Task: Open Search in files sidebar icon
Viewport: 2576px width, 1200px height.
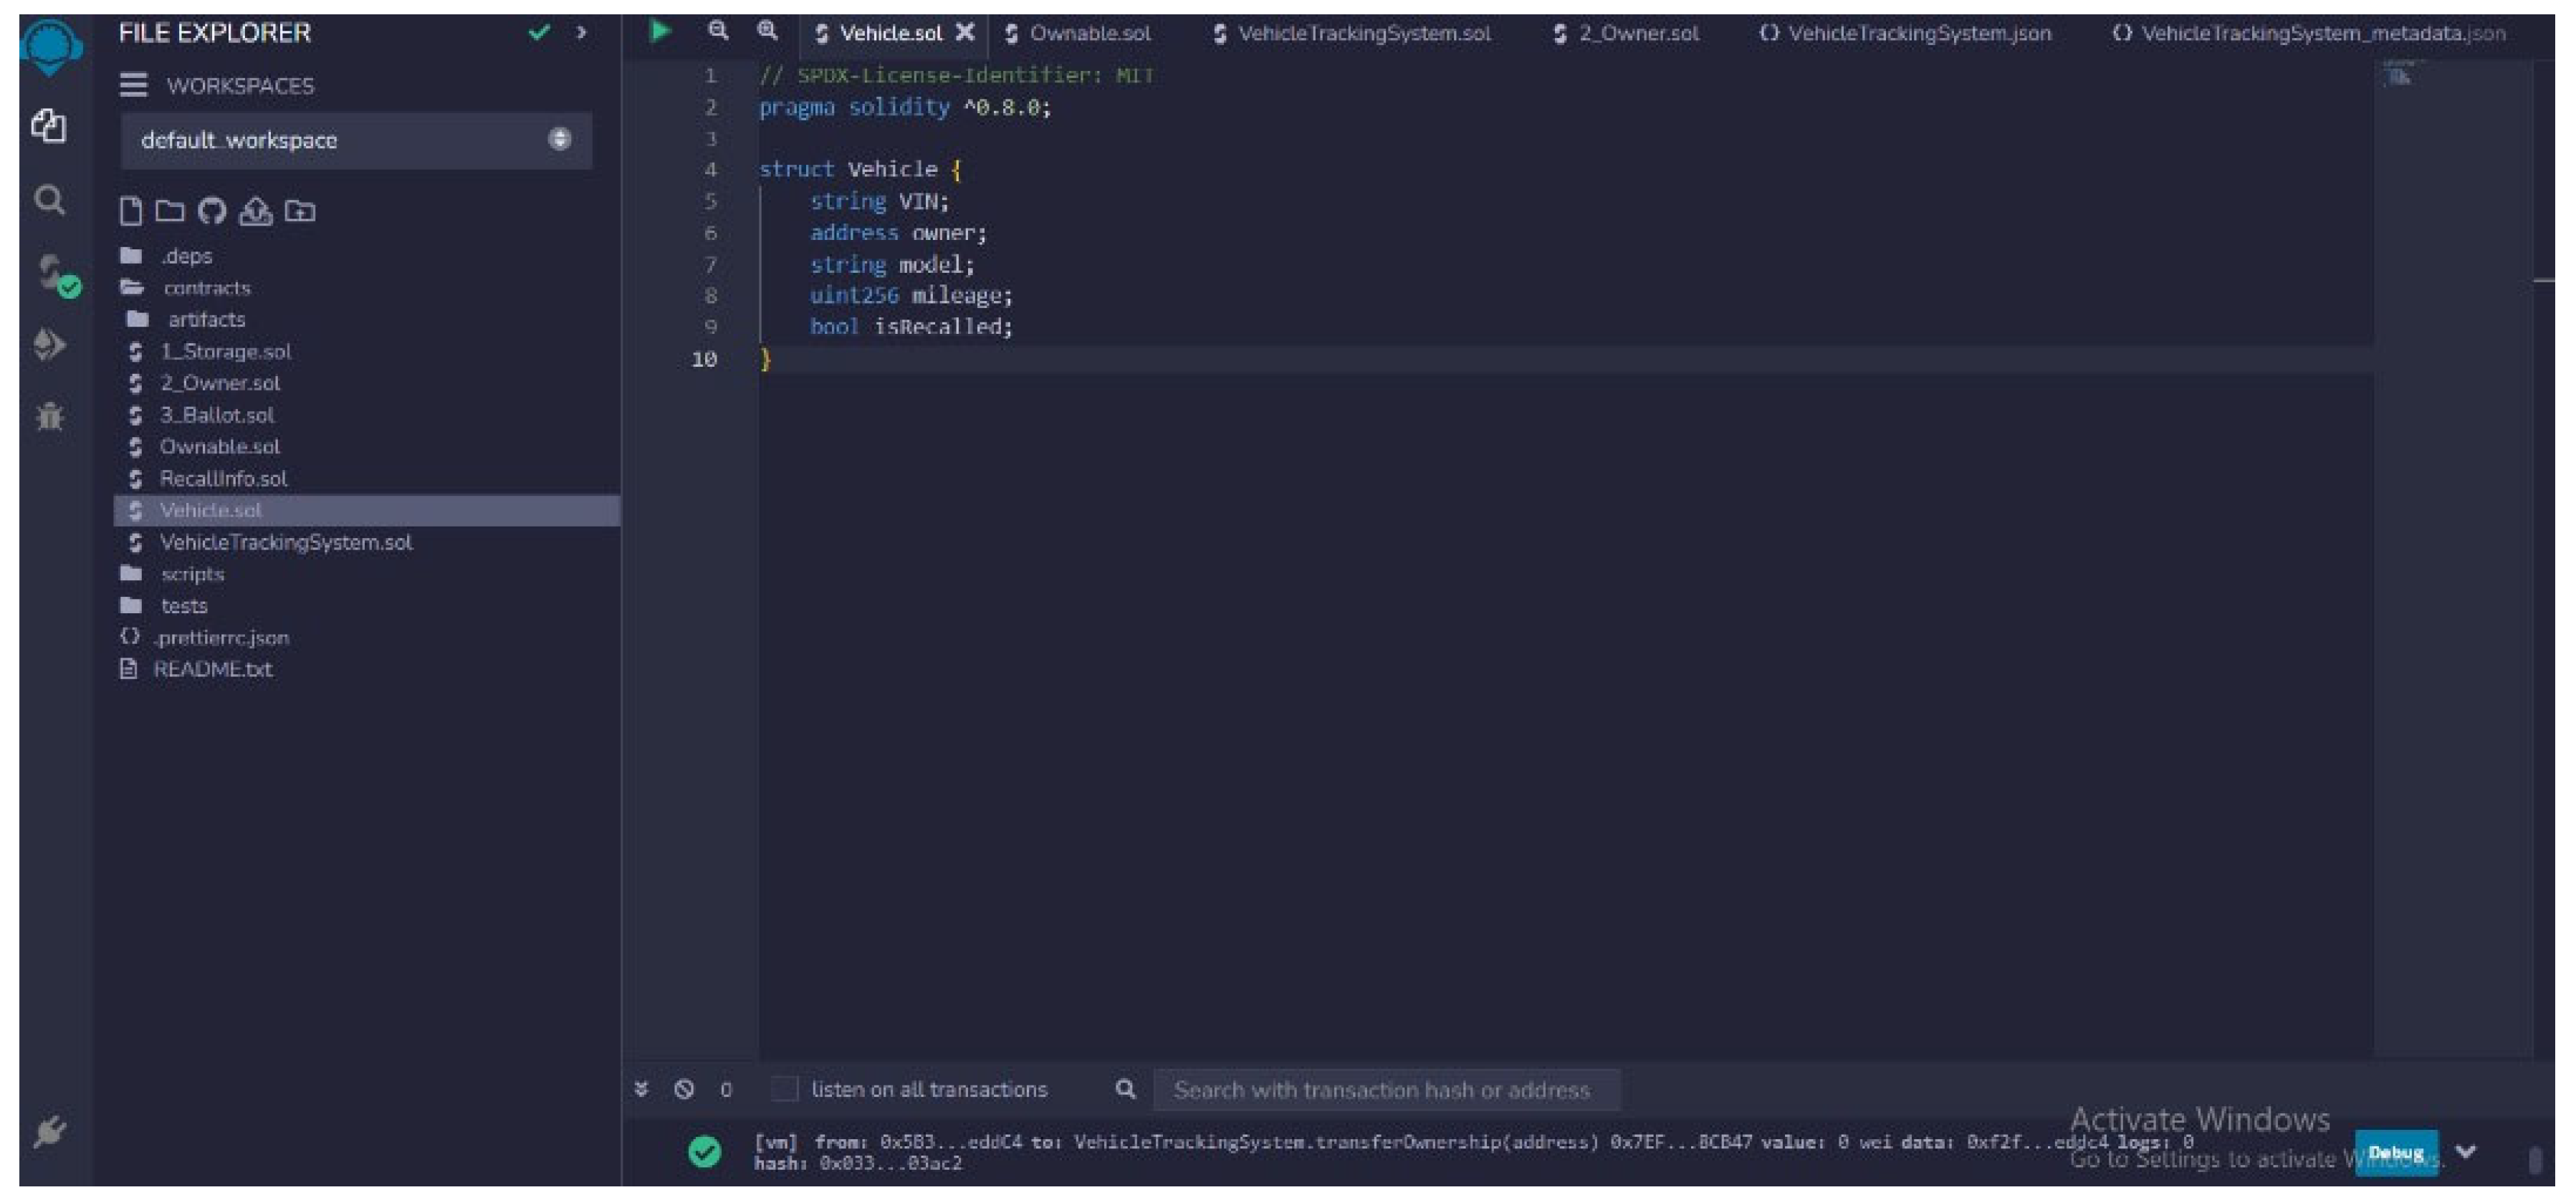Action: (x=50, y=201)
